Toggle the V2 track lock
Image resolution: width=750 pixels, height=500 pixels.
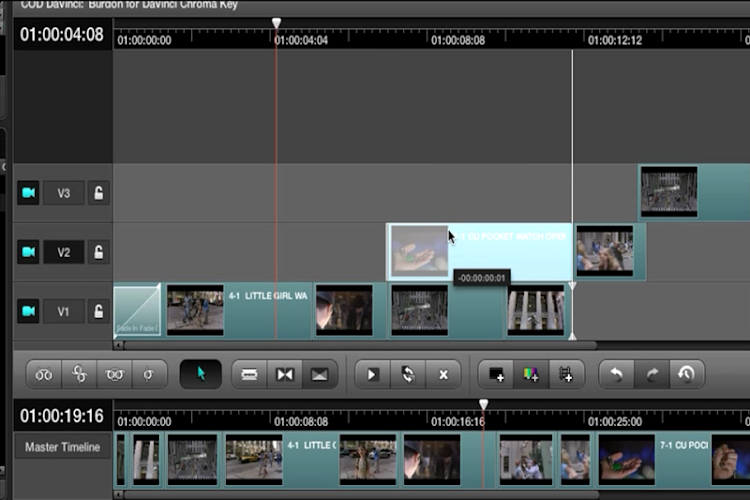(99, 252)
